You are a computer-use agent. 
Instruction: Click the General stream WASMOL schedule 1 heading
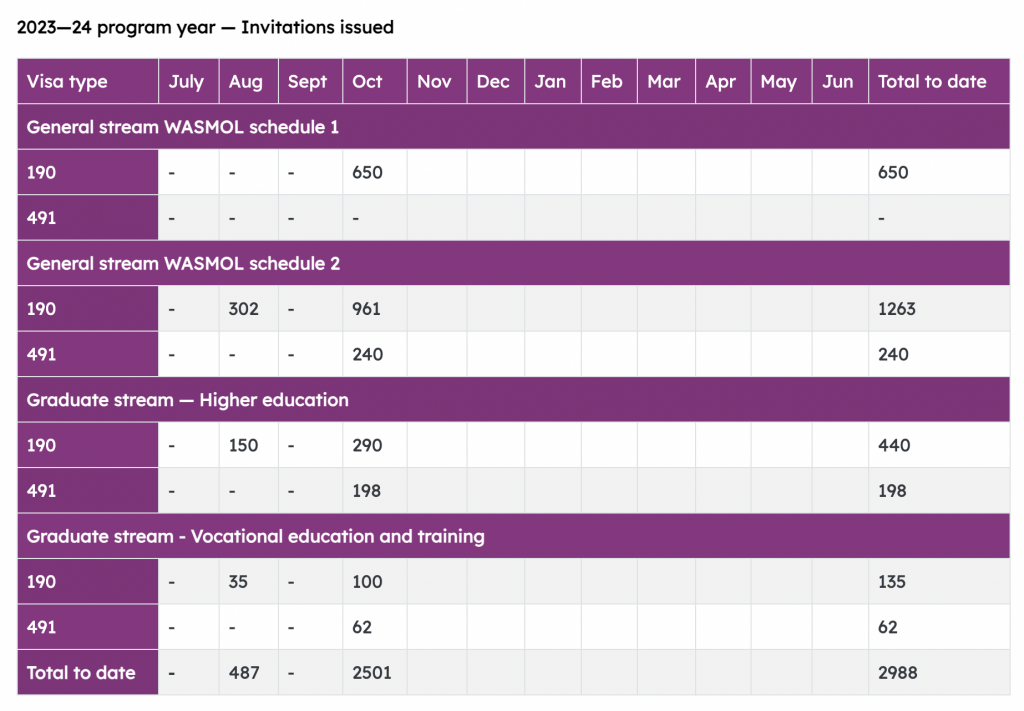[x=182, y=127]
